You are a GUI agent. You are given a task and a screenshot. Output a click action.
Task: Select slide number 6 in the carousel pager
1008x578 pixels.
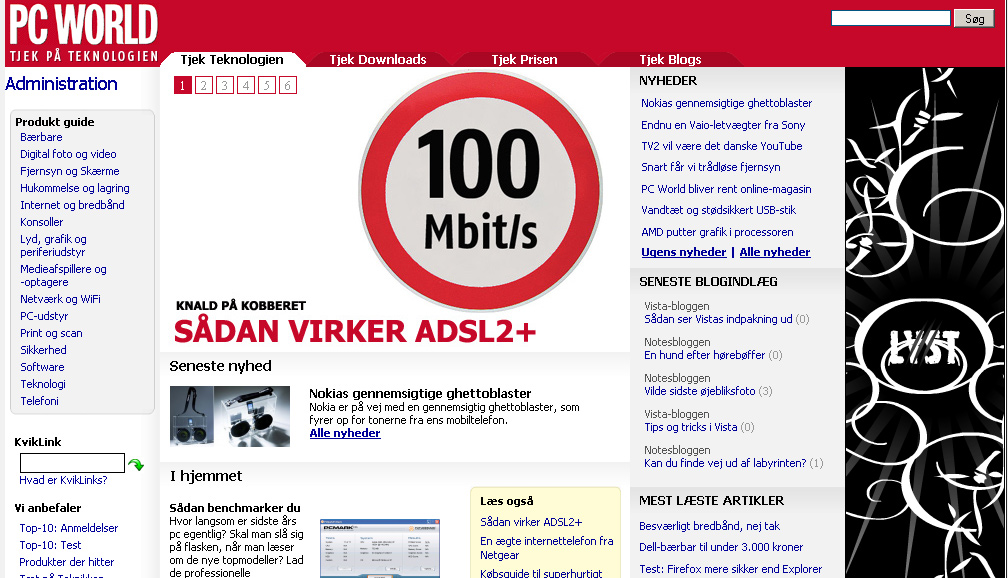(x=287, y=86)
